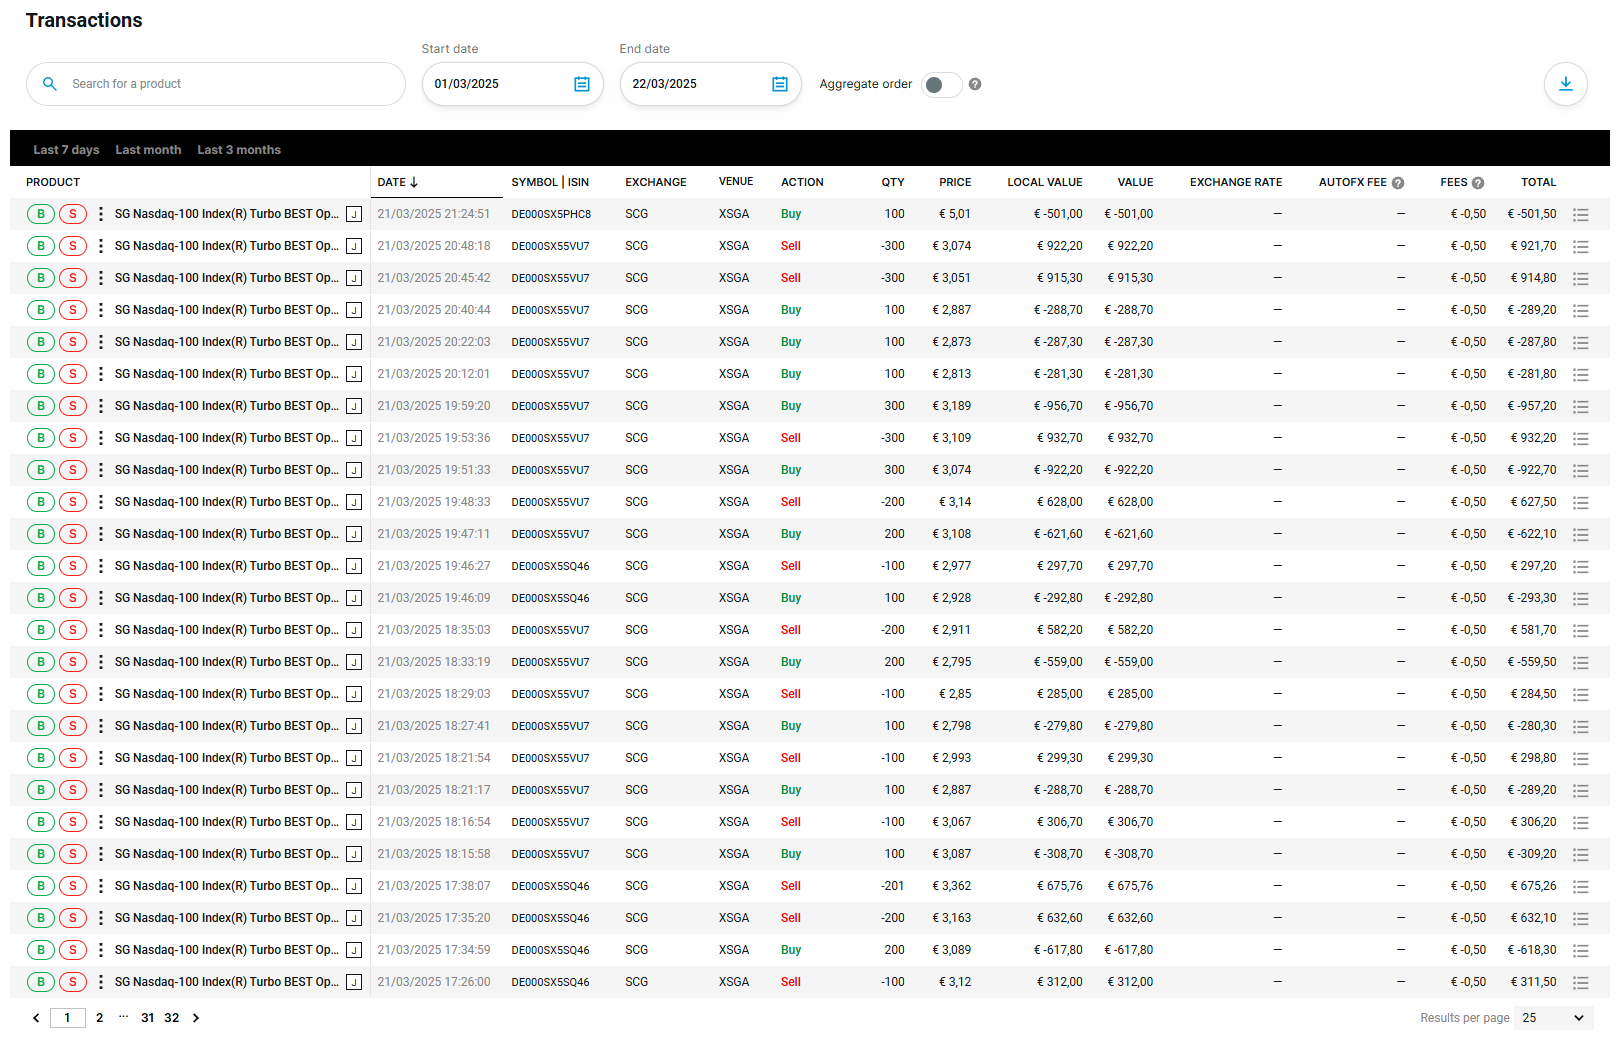
Task: Open the Start date calendar picker icon
Action: [581, 84]
